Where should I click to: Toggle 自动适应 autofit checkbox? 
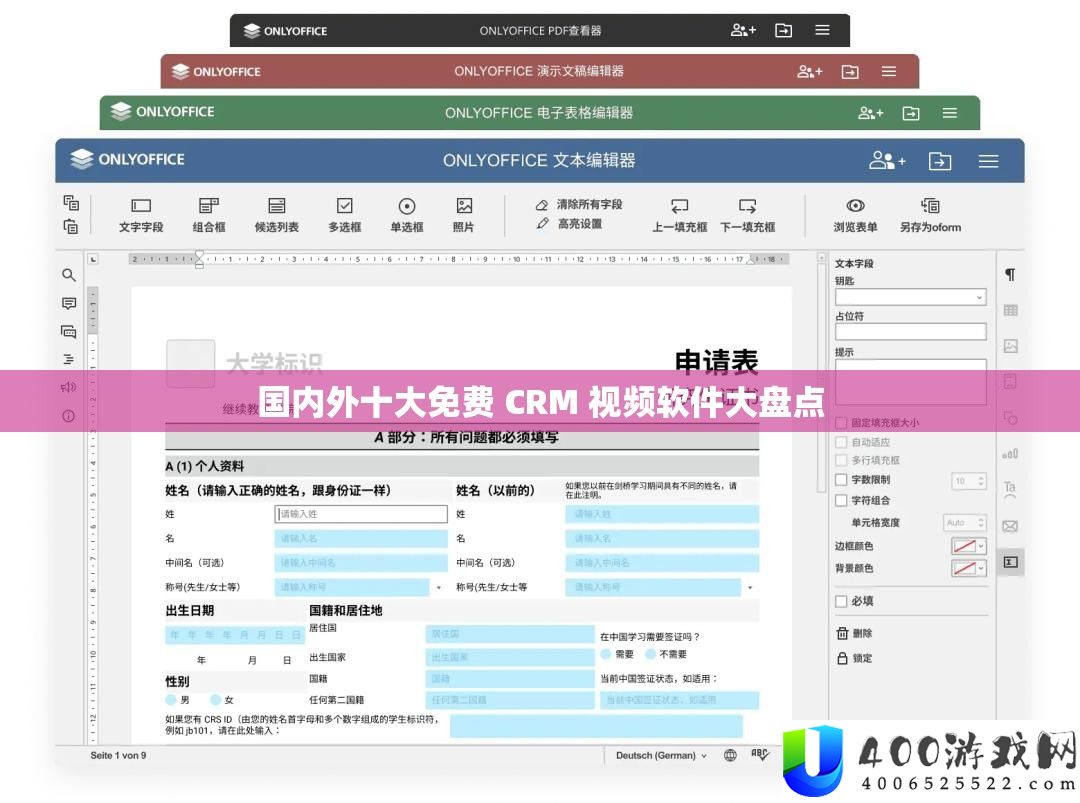[x=841, y=442]
